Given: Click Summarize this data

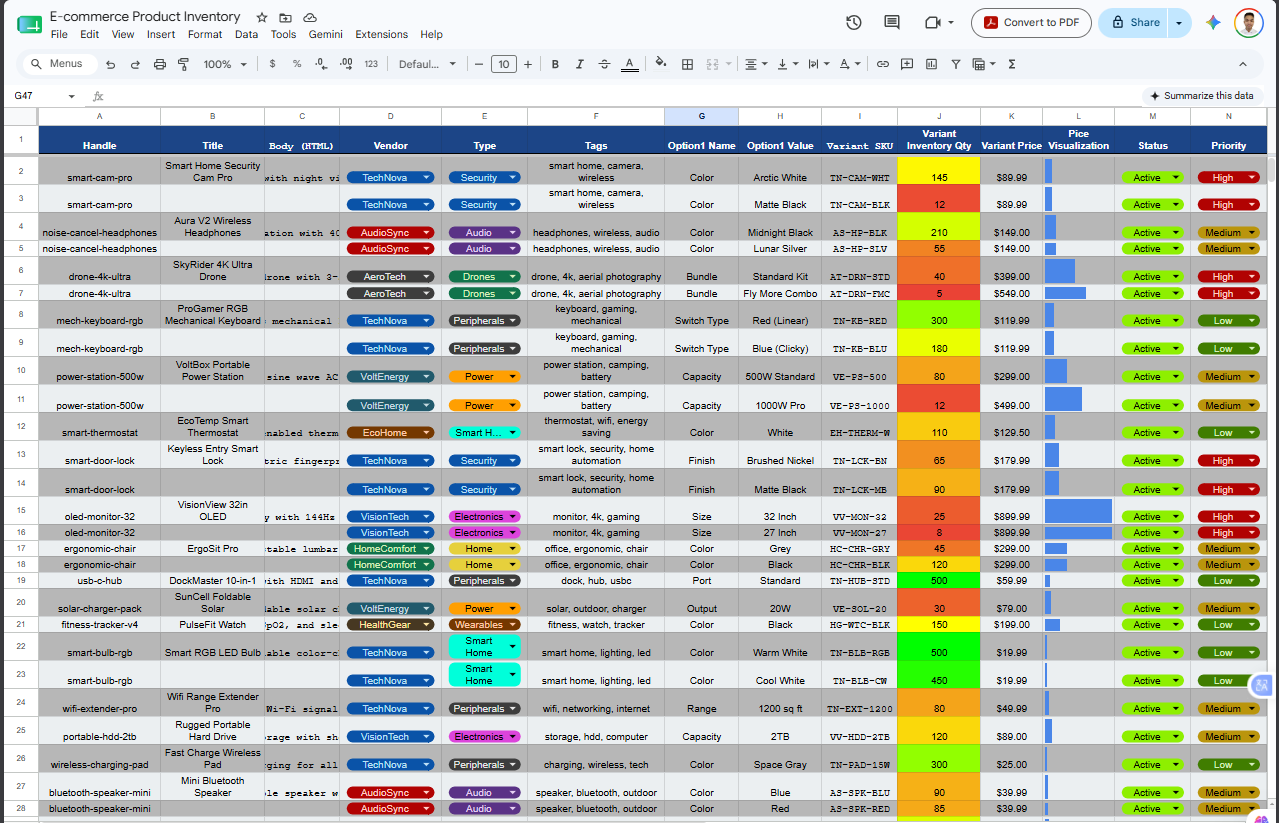Looking at the screenshot, I should (x=1203, y=96).
